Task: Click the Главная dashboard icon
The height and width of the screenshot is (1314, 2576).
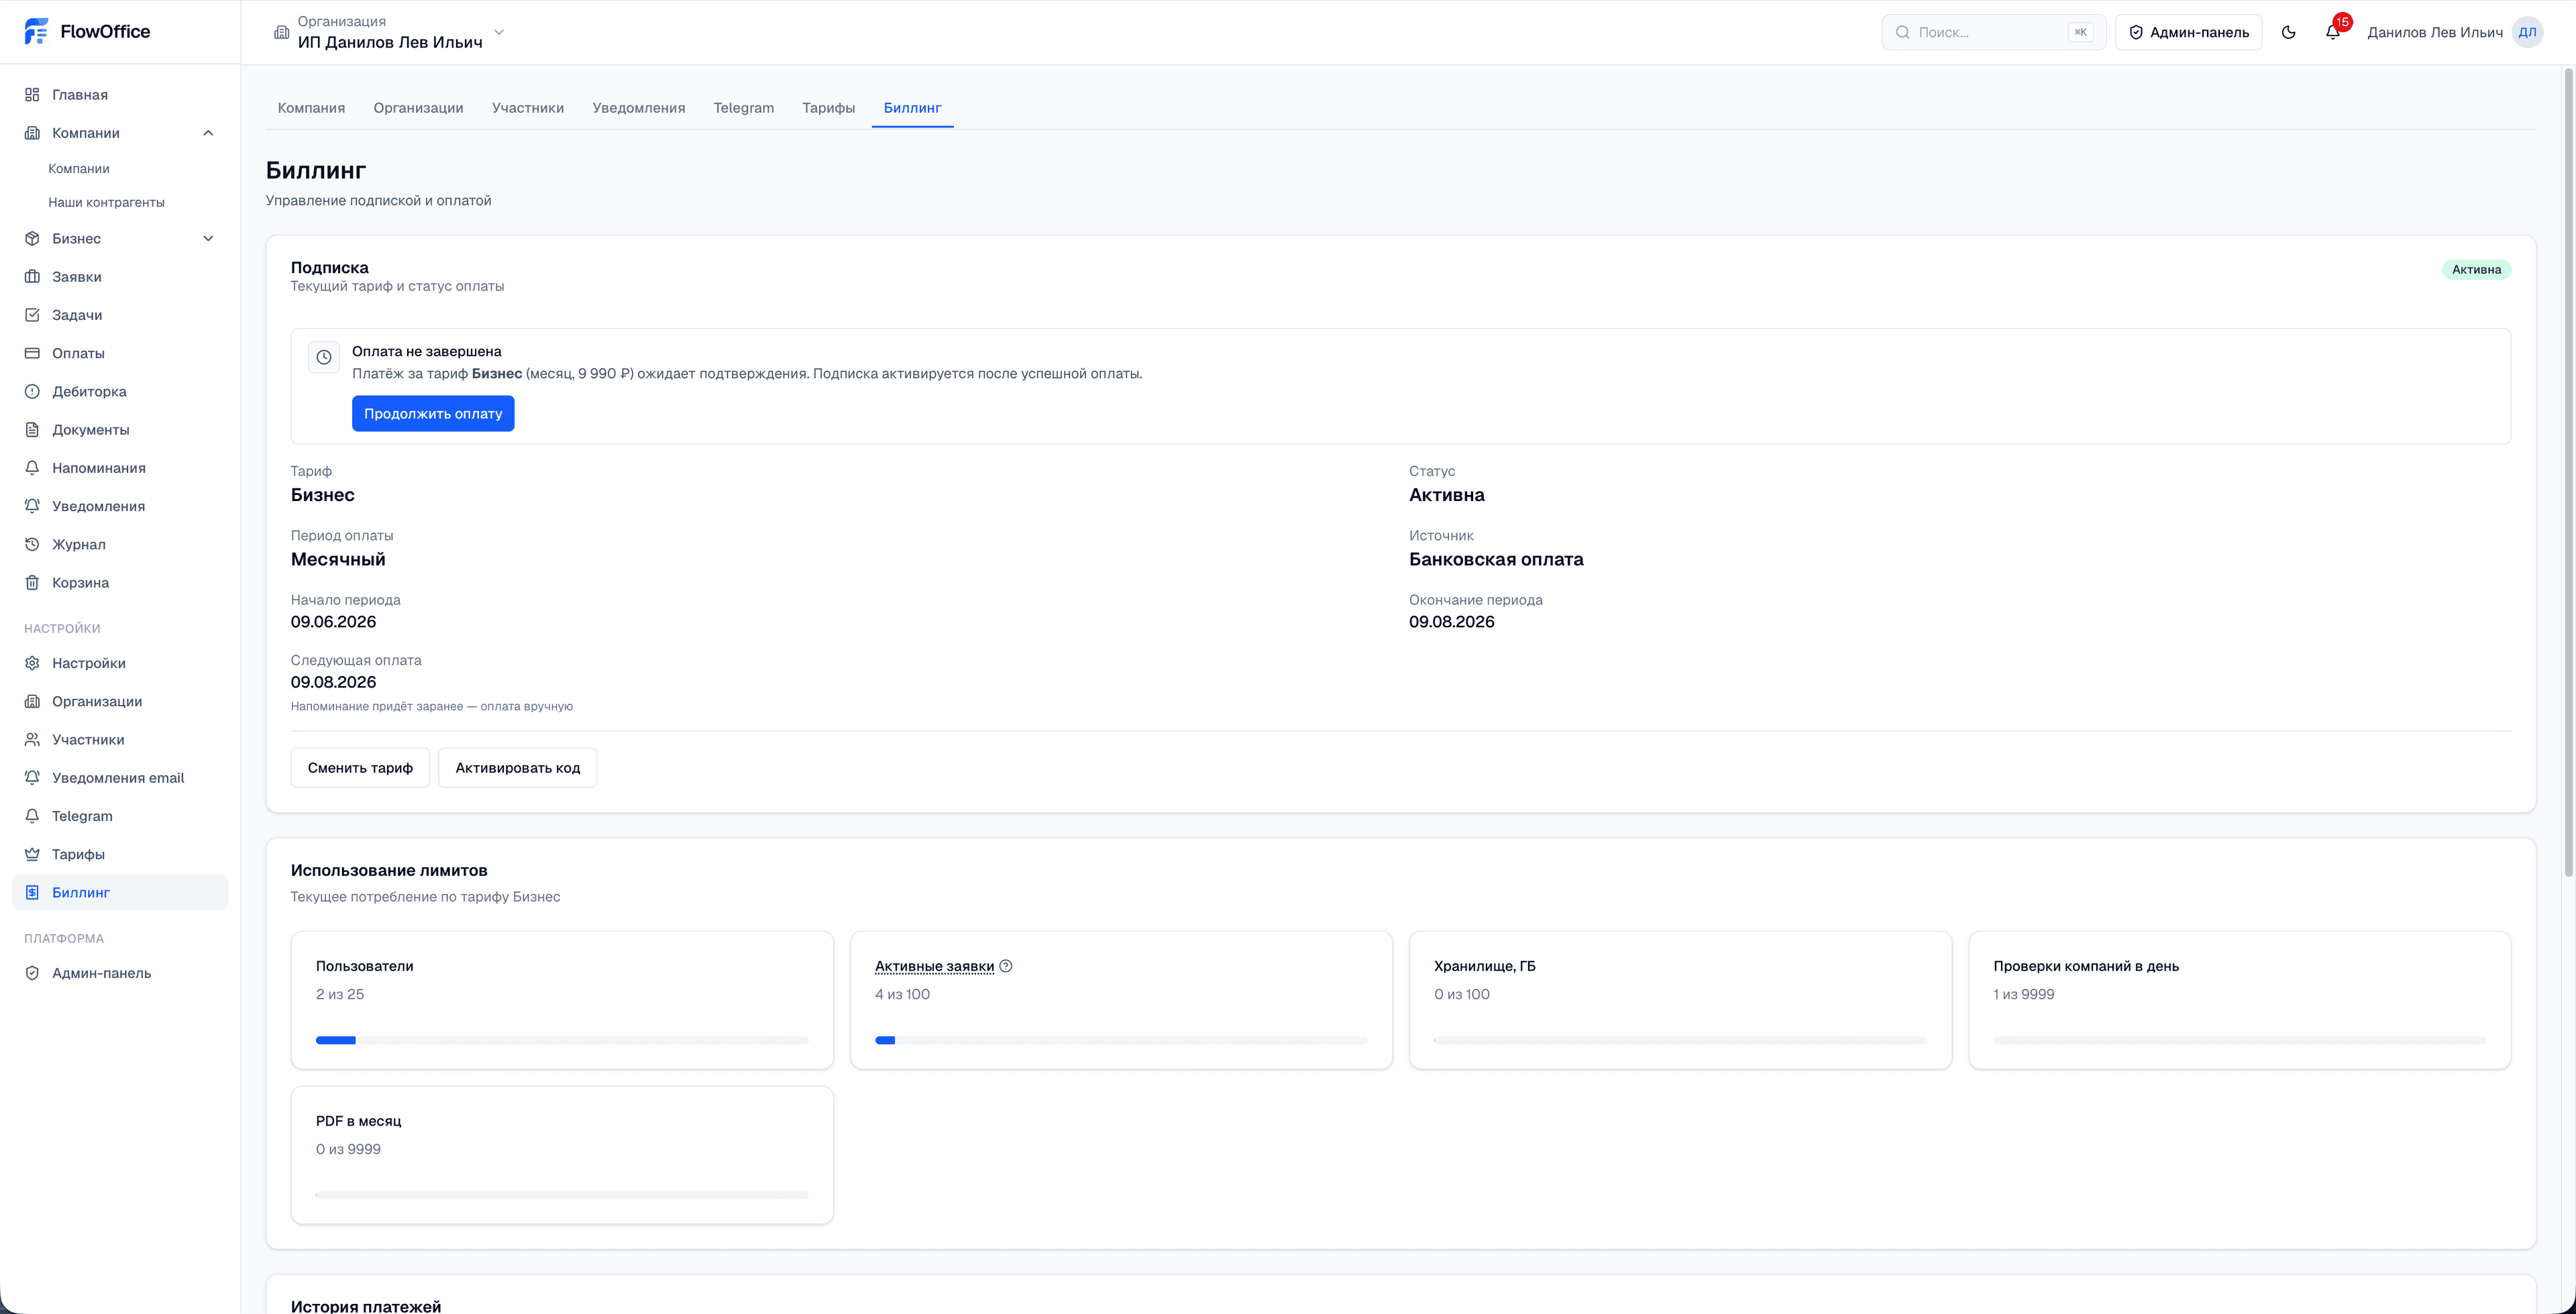Action: [x=32, y=95]
